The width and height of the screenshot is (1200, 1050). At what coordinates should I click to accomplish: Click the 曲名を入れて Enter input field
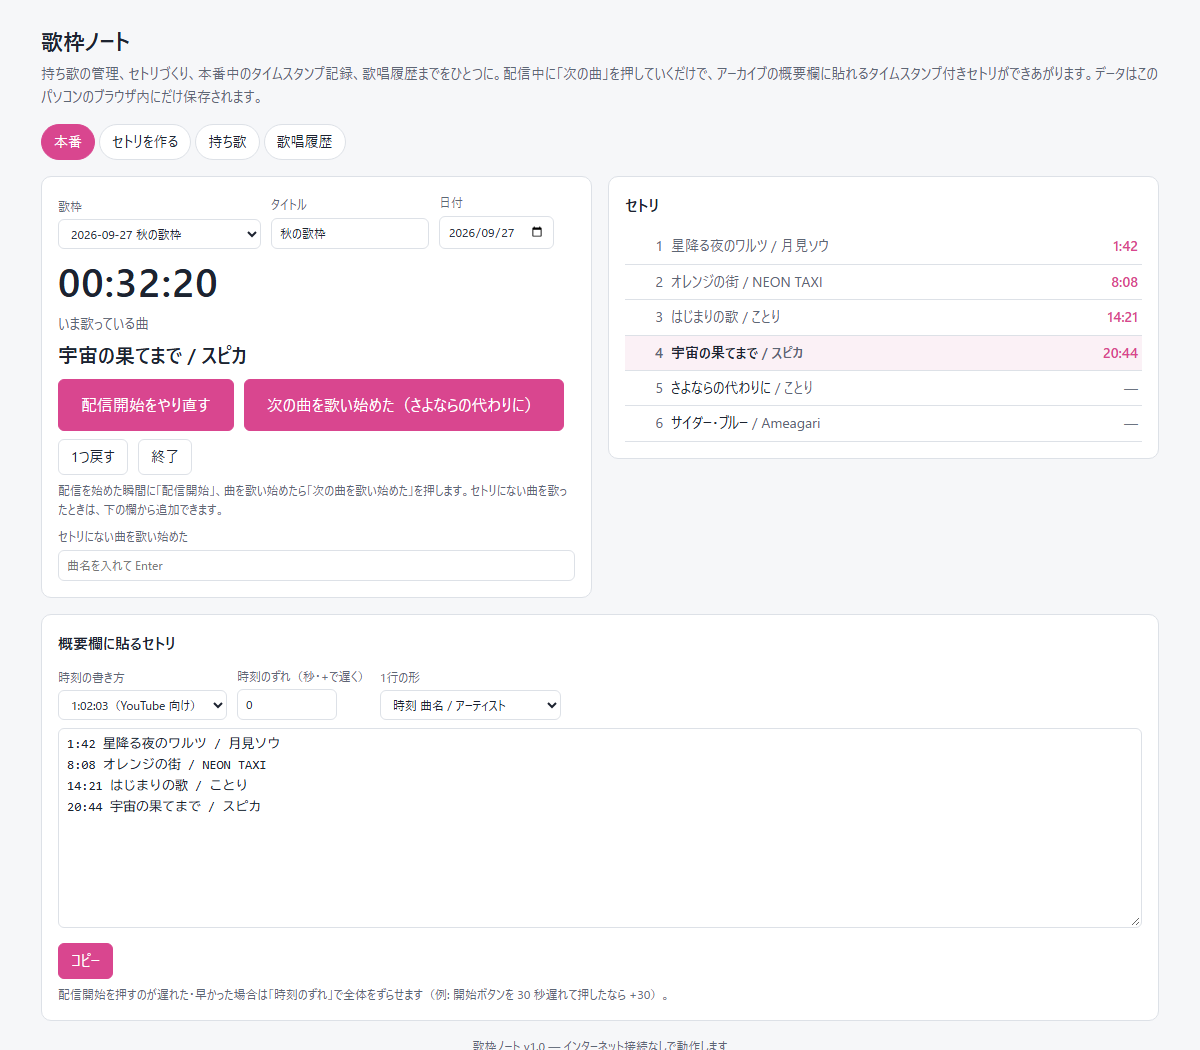click(316, 565)
